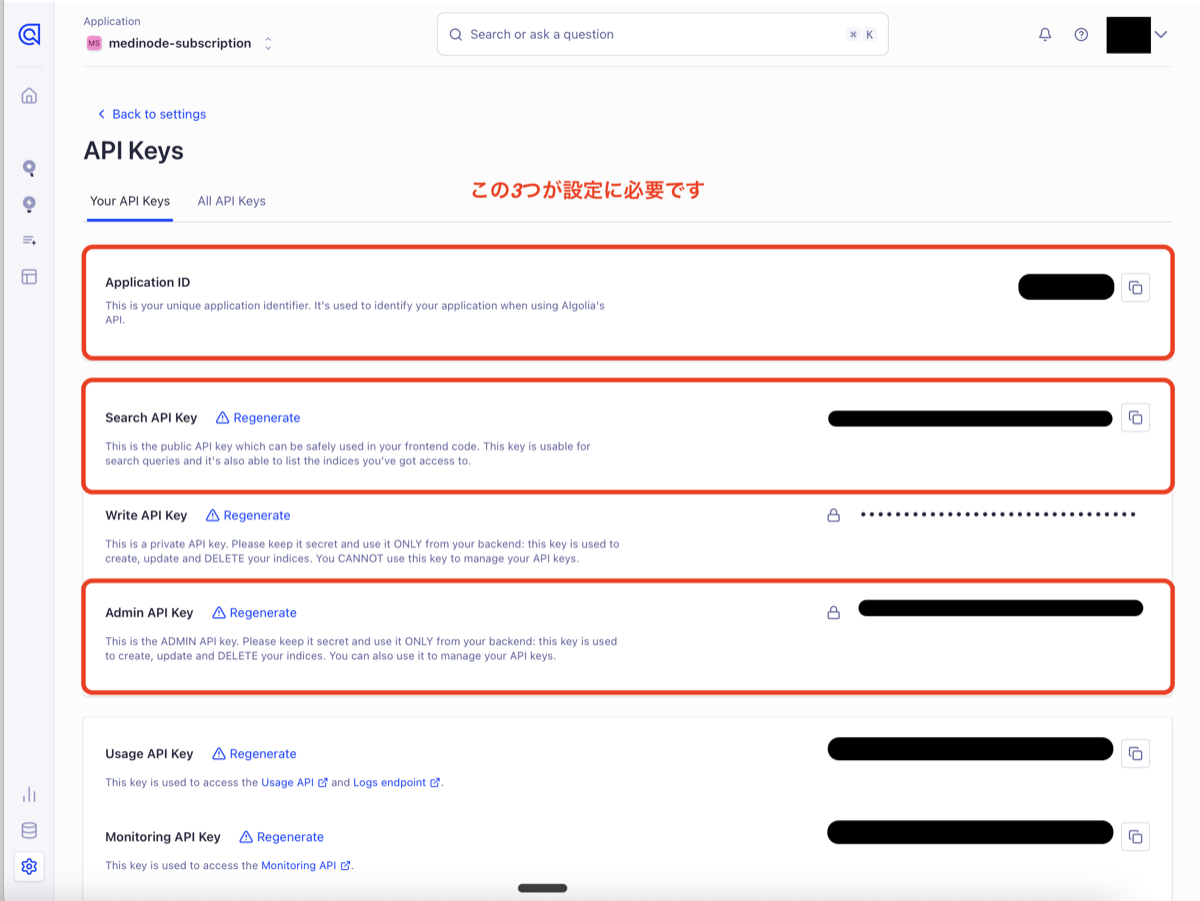Click the MS application badge icon
Image resolution: width=1200 pixels, height=901 pixels.
click(x=94, y=44)
